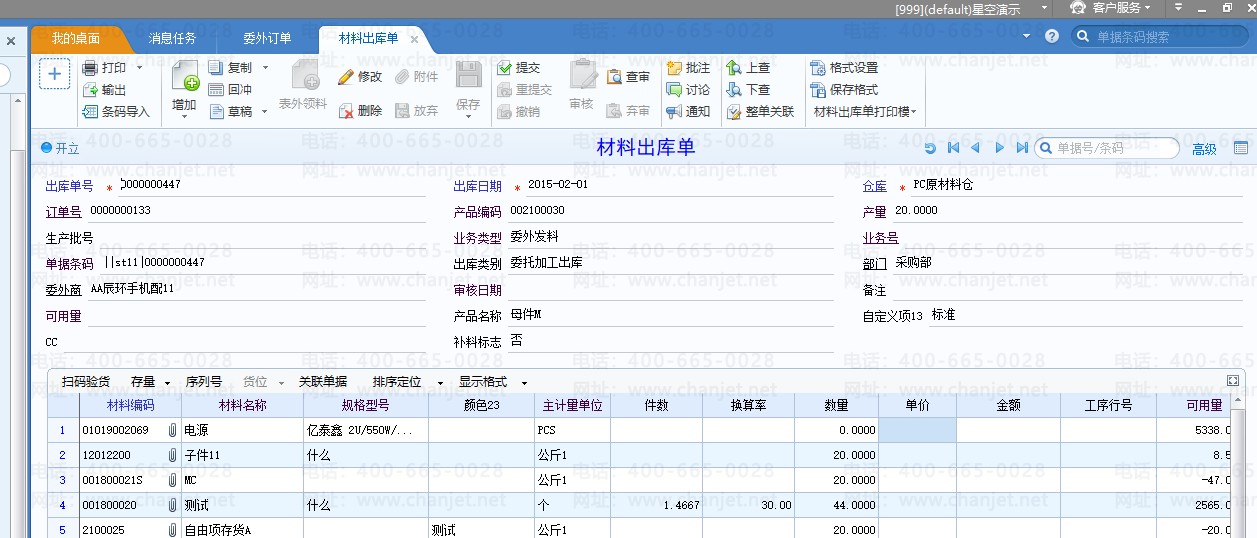
Task: Open the 材料出库单打印模 template dropdown
Action: (x=865, y=112)
